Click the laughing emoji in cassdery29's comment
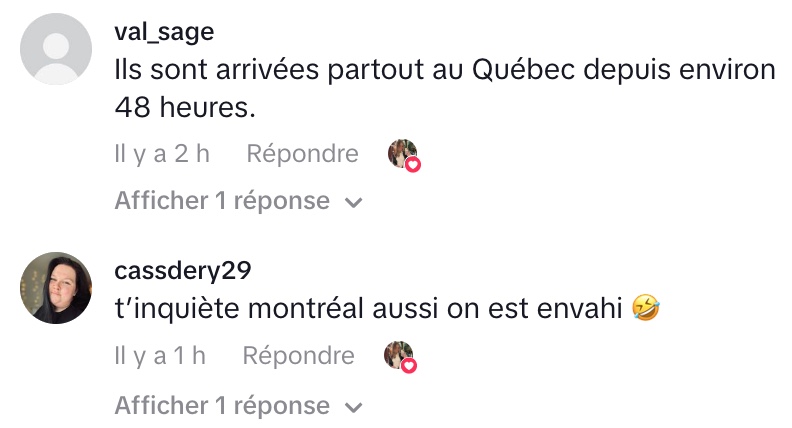Screen dimensions: 792x428 click(x=646, y=312)
